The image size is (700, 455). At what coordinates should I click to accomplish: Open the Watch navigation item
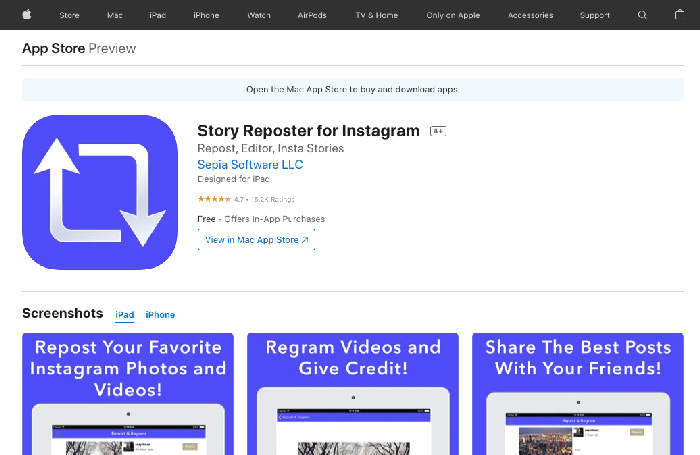(258, 15)
